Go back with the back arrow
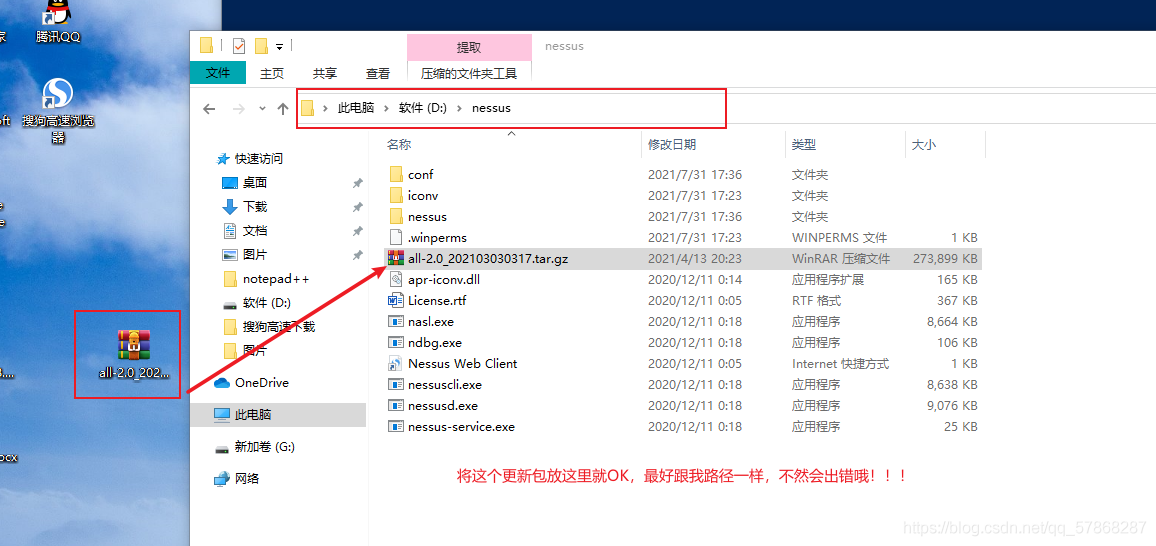1156x546 pixels. (x=209, y=108)
